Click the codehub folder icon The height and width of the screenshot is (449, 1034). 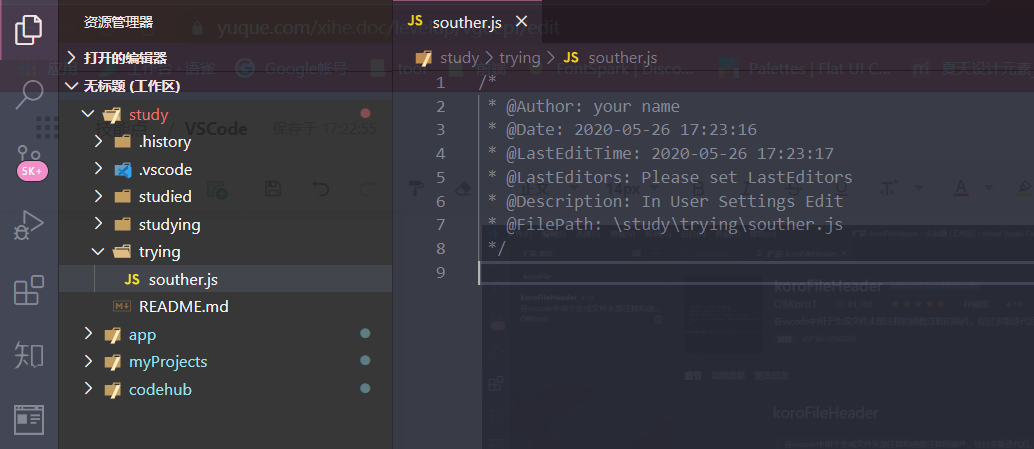pos(113,390)
